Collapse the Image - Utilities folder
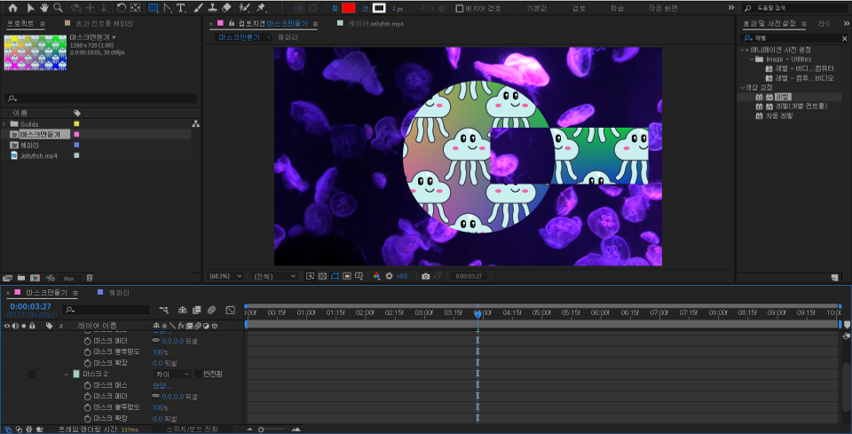This screenshot has height=434, width=852. coord(752,59)
